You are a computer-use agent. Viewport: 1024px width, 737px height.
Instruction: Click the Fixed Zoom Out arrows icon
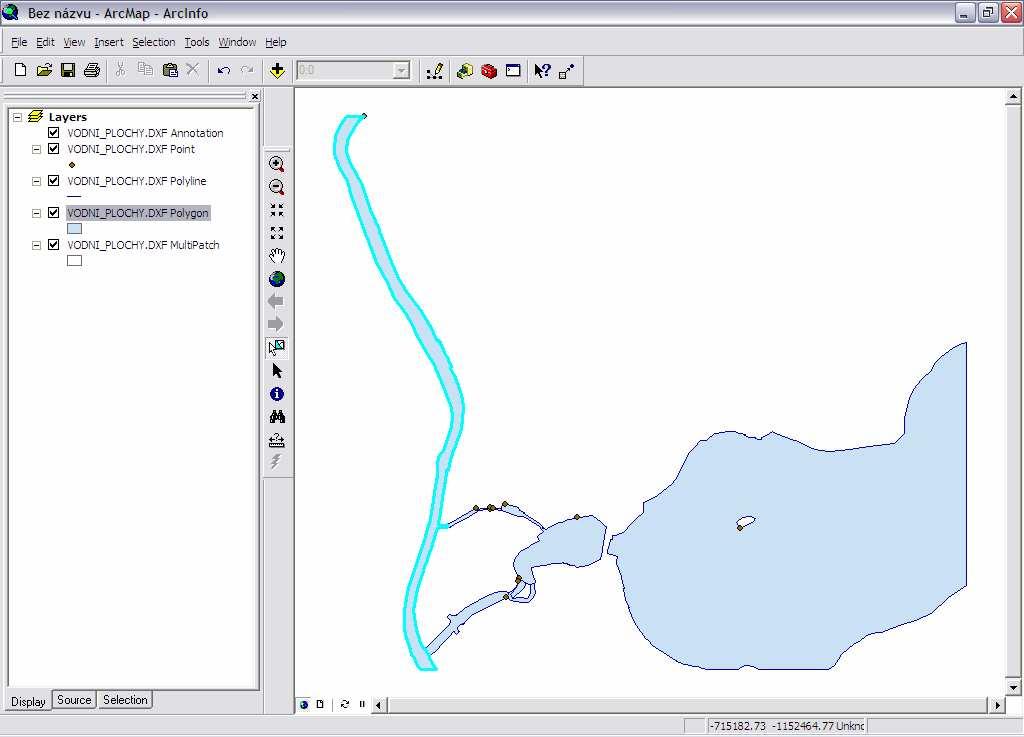tap(277, 233)
